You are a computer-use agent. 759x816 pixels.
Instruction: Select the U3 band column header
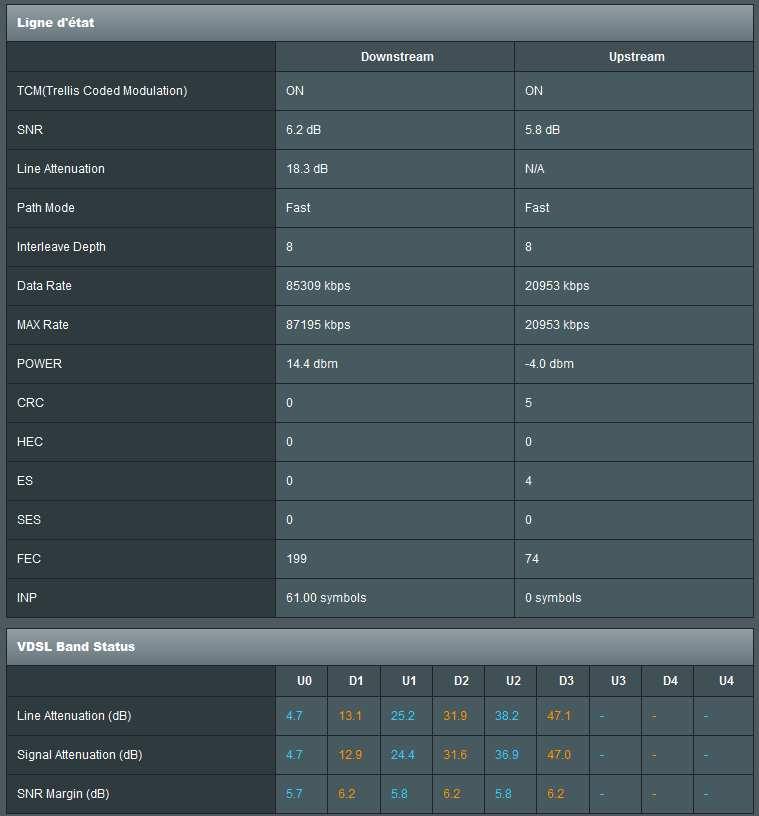(x=618, y=681)
